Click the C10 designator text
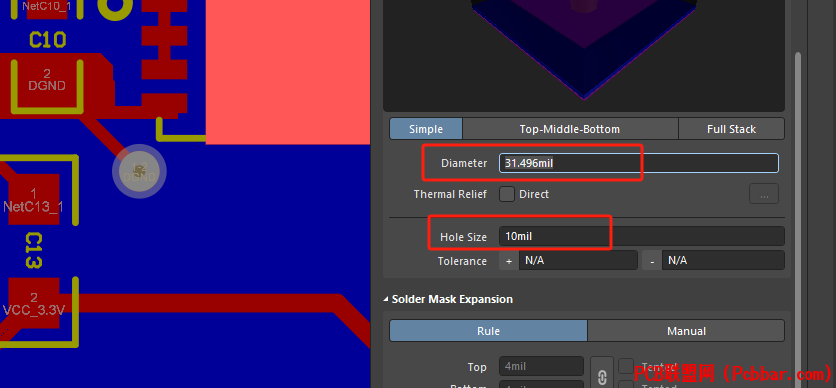 coord(47,40)
